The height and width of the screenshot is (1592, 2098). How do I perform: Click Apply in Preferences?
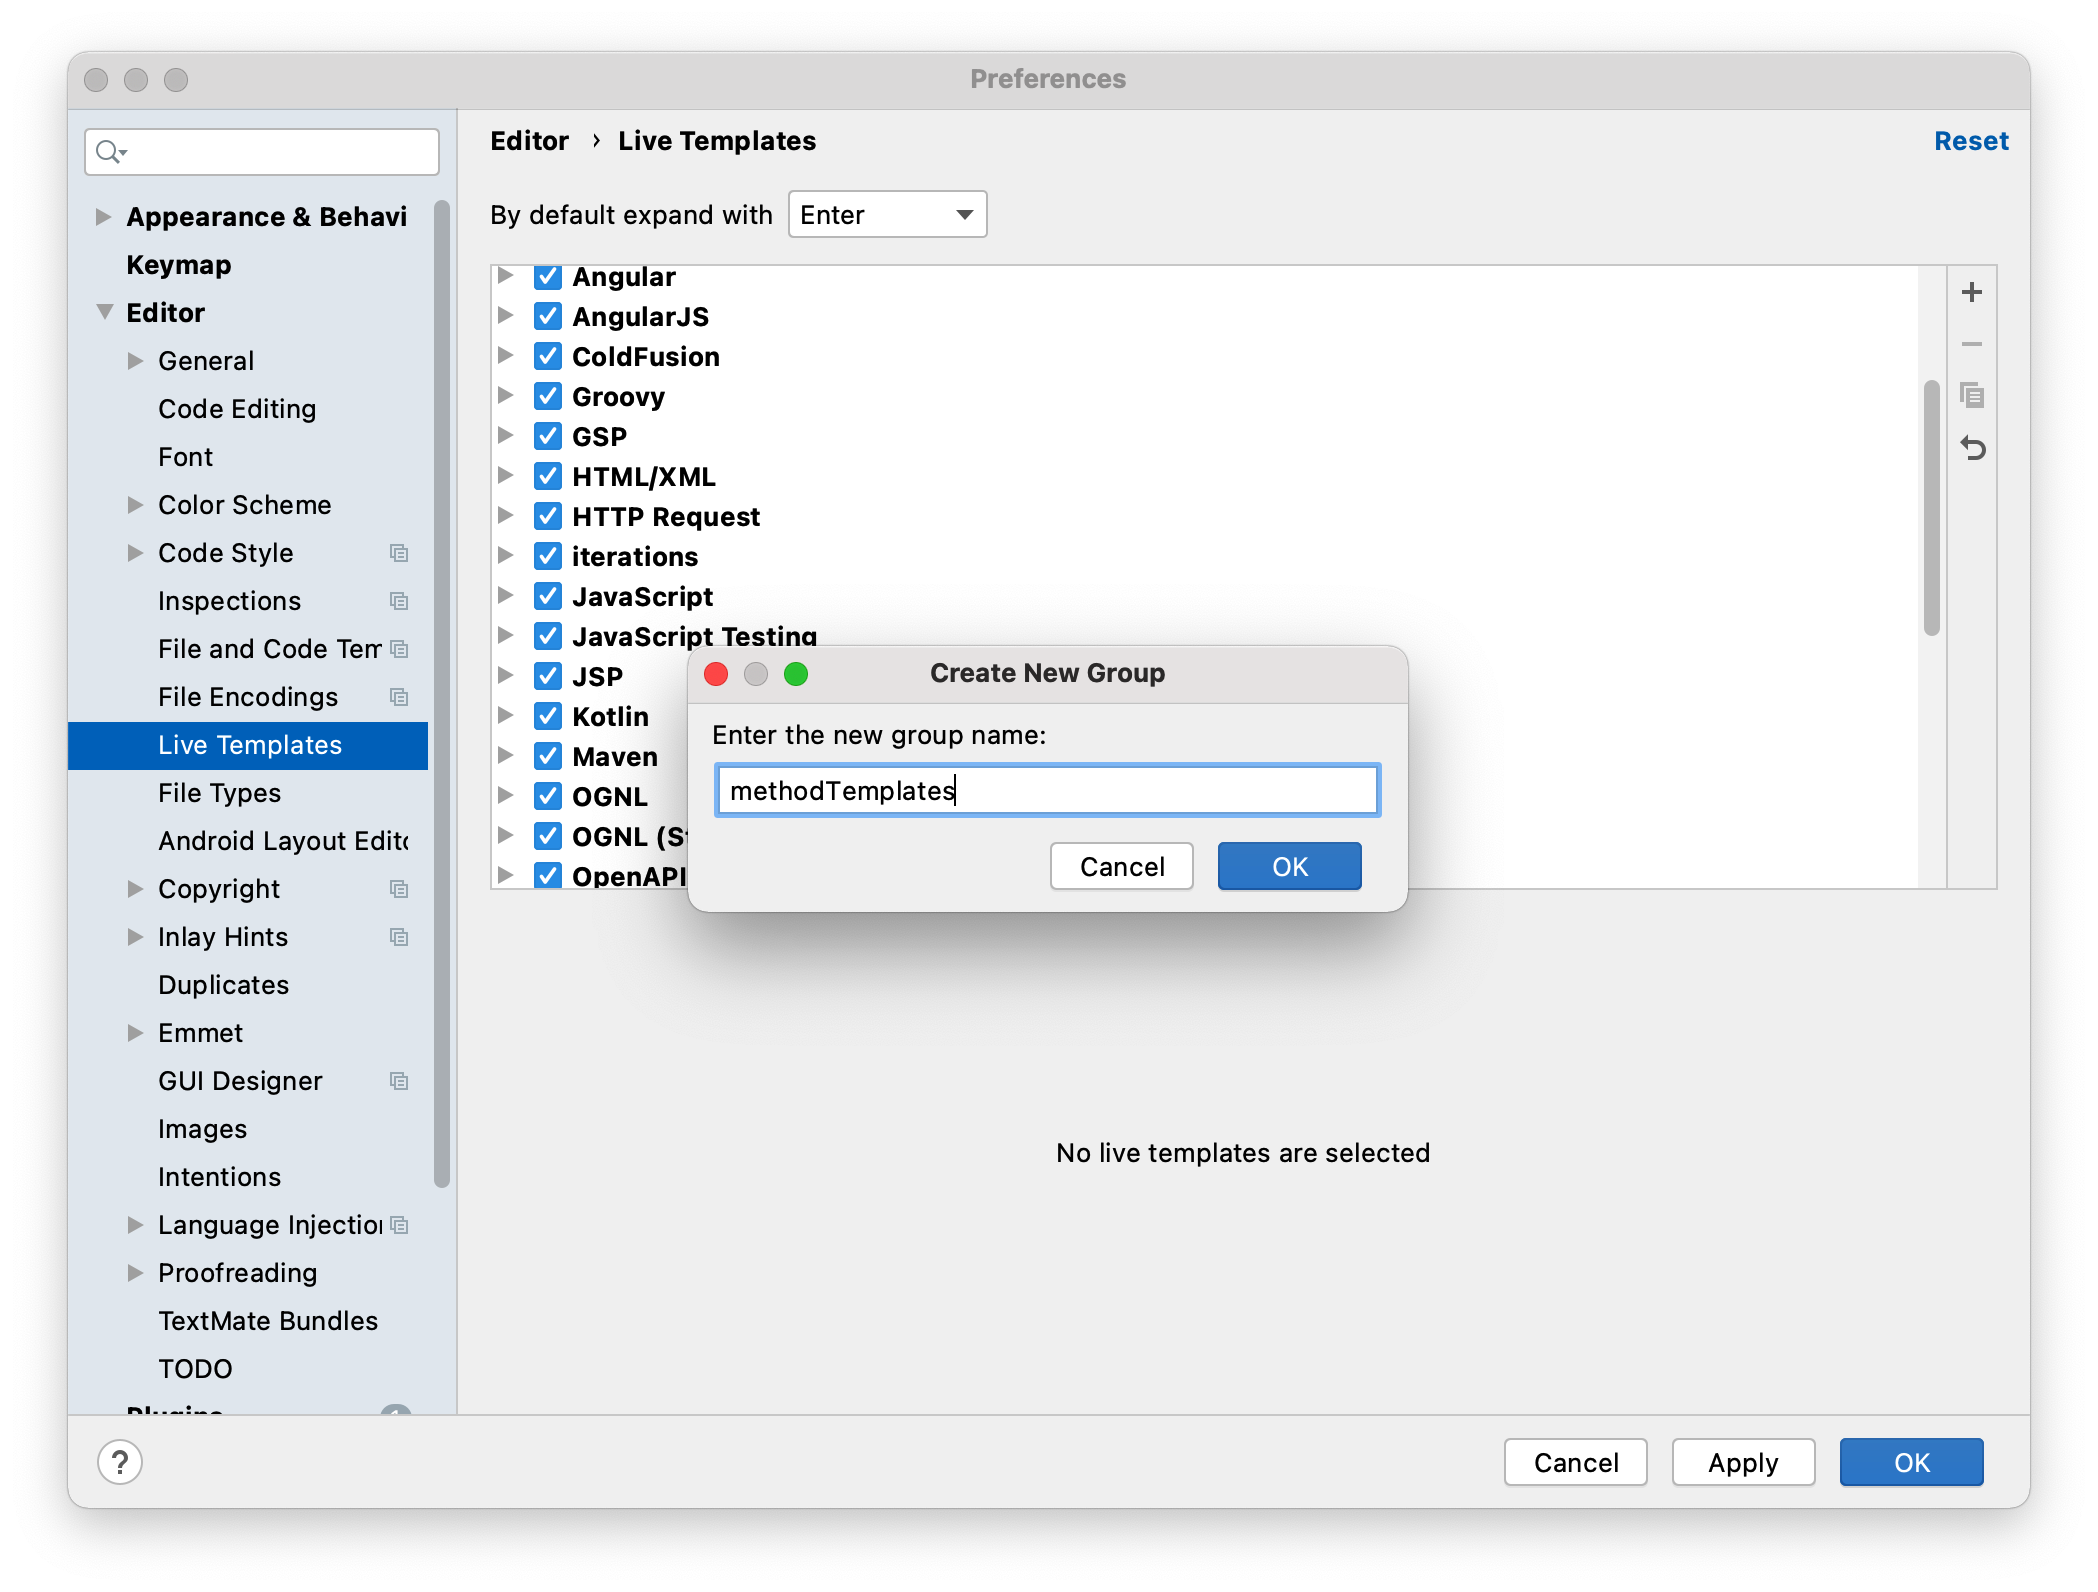coord(1743,1462)
